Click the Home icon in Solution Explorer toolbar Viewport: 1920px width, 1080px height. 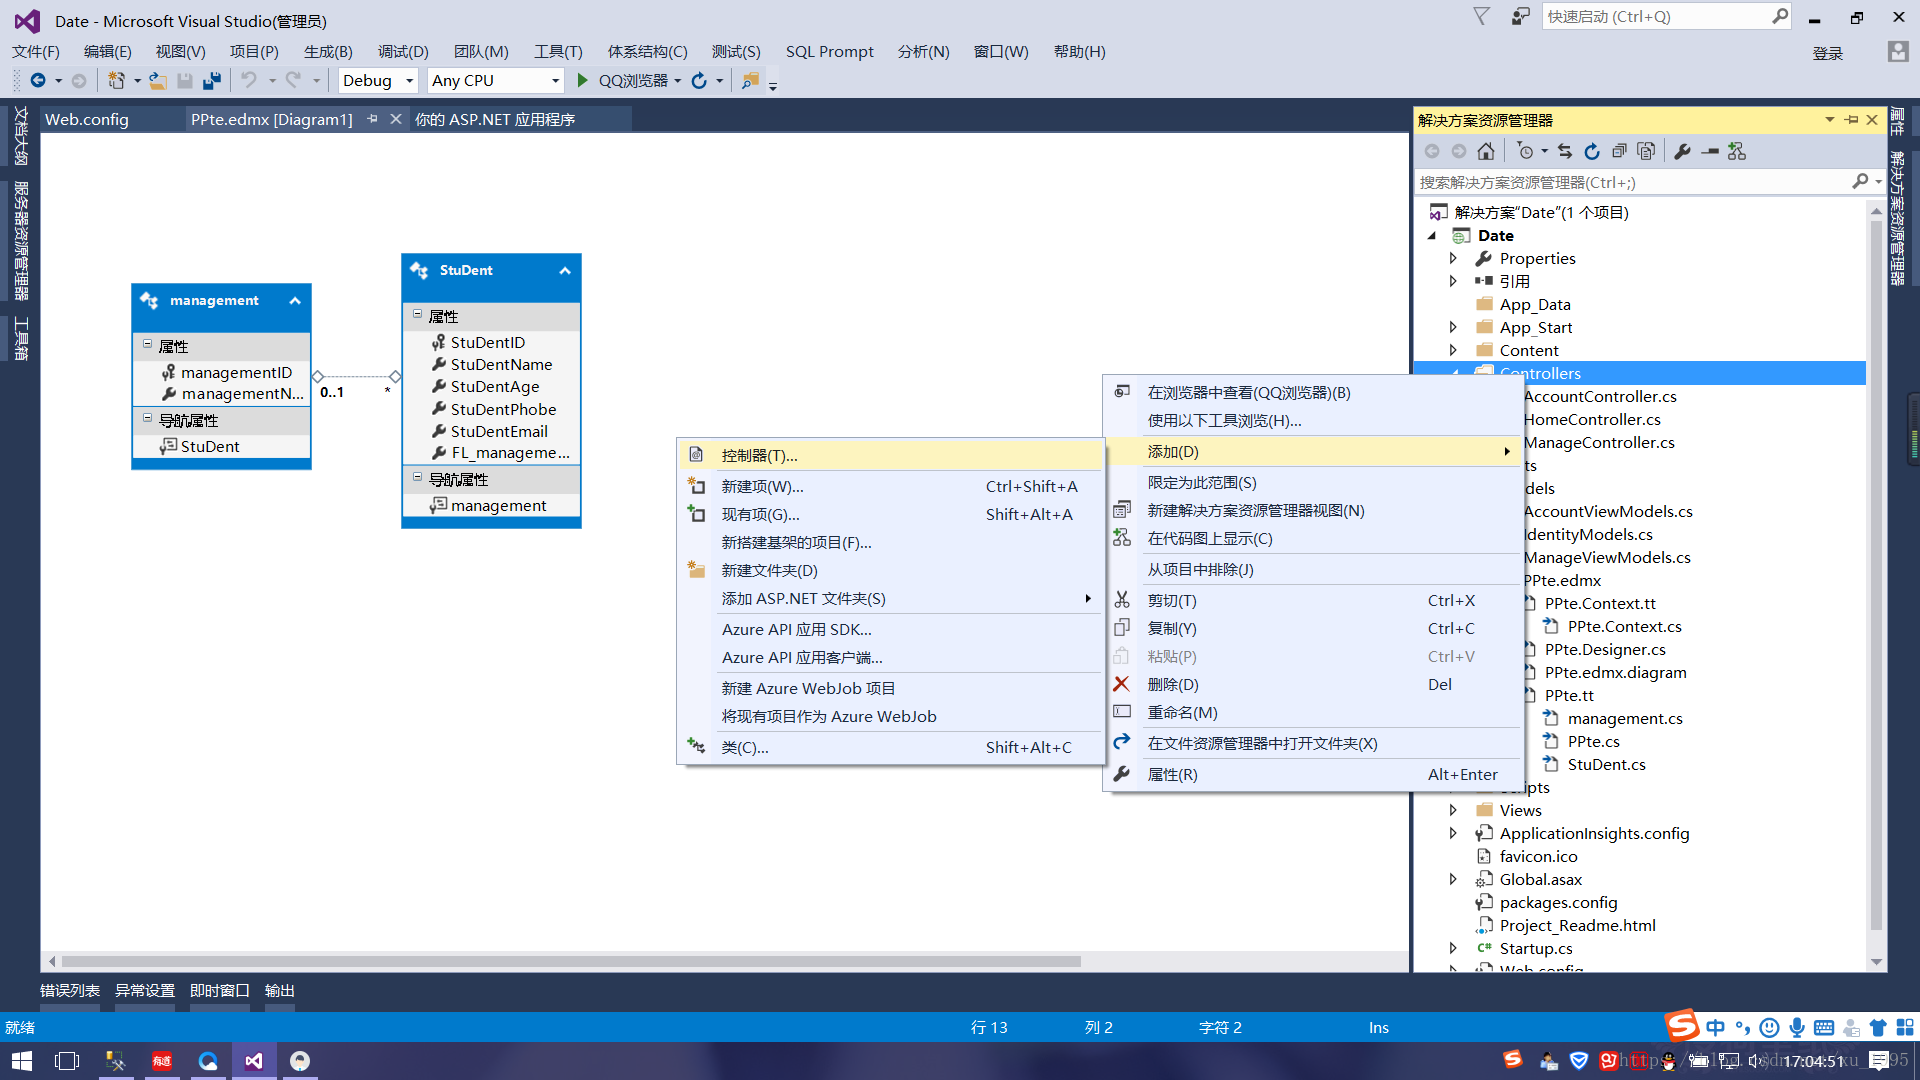click(x=1486, y=151)
